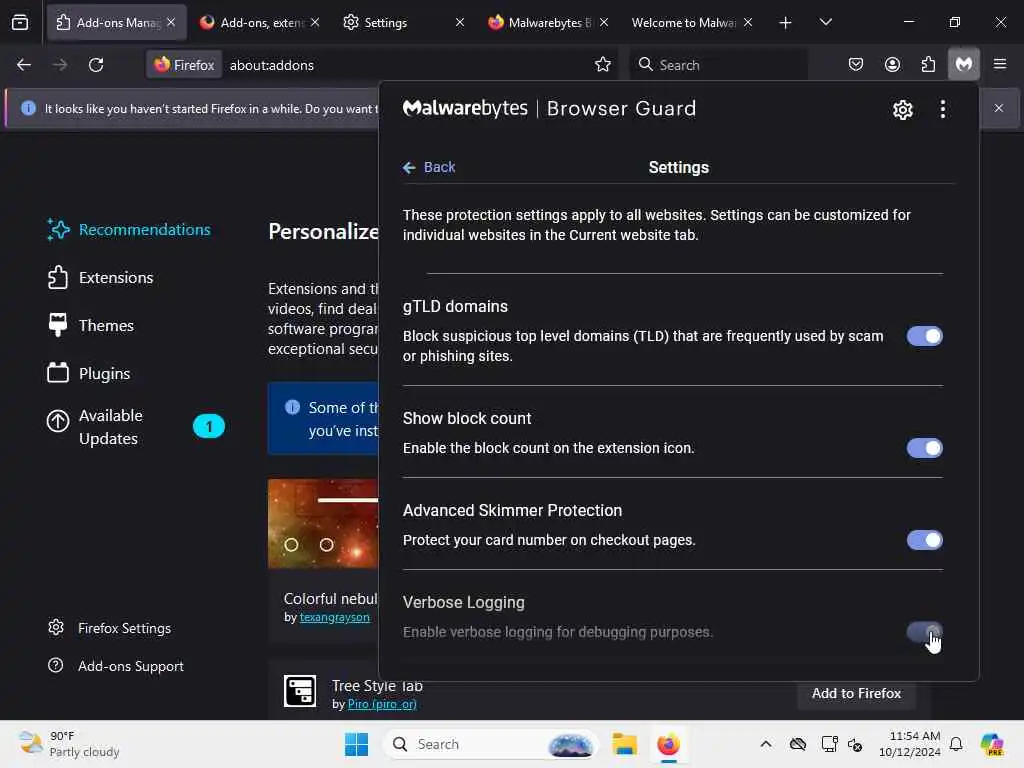Click Firefox icon in taskbar
The width and height of the screenshot is (1024, 768).
point(668,744)
